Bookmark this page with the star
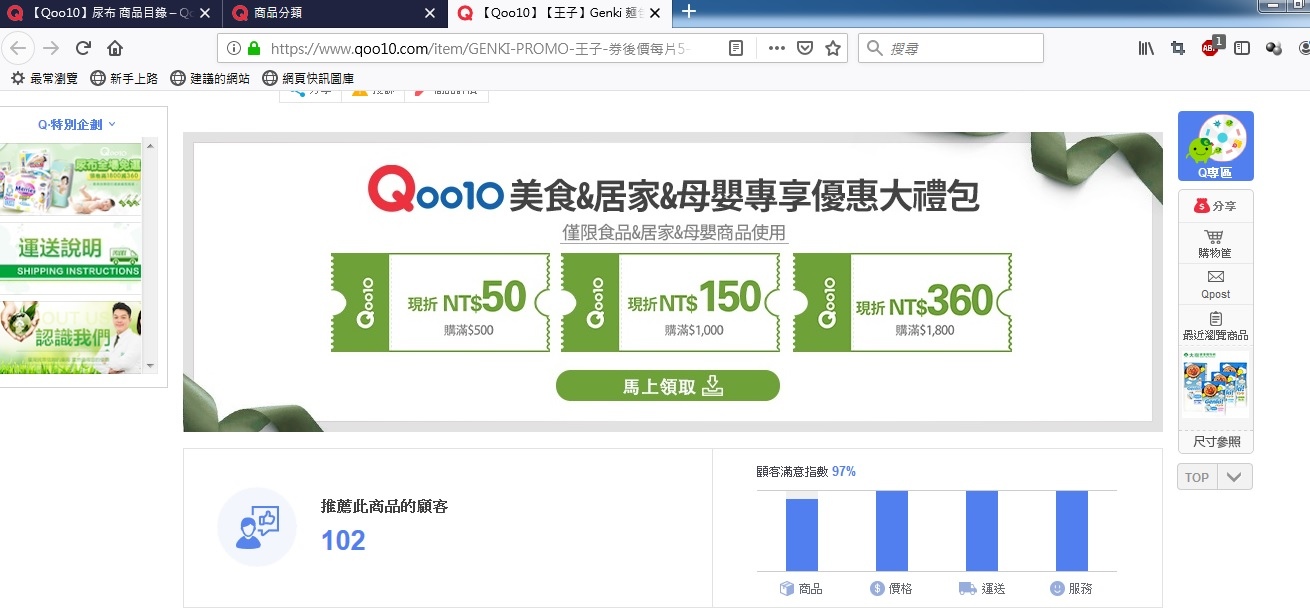The width and height of the screenshot is (1310, 614). 833,48
